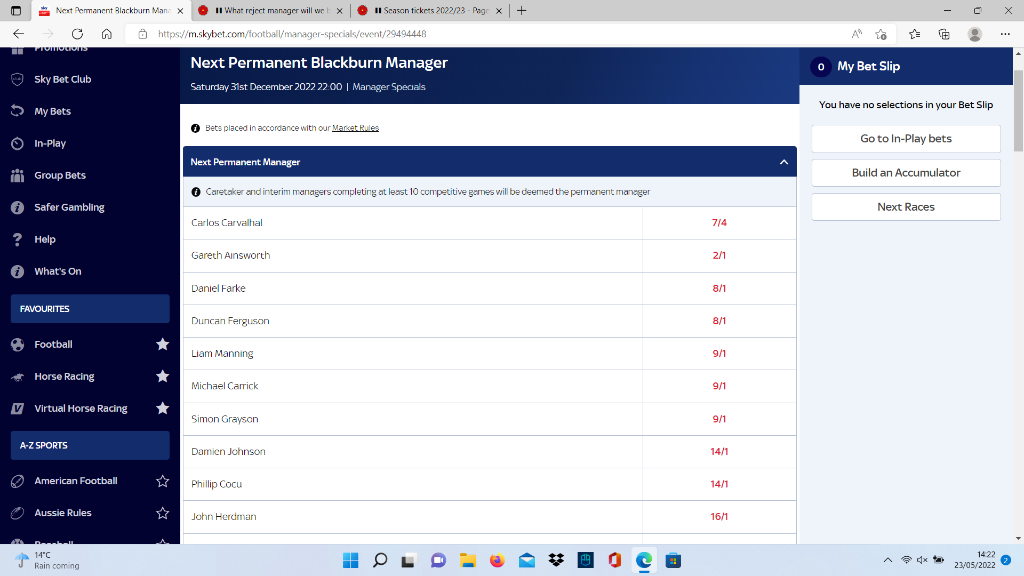Go to browser home page
This screenshot has height=576, width=1024.
[106, 34]
